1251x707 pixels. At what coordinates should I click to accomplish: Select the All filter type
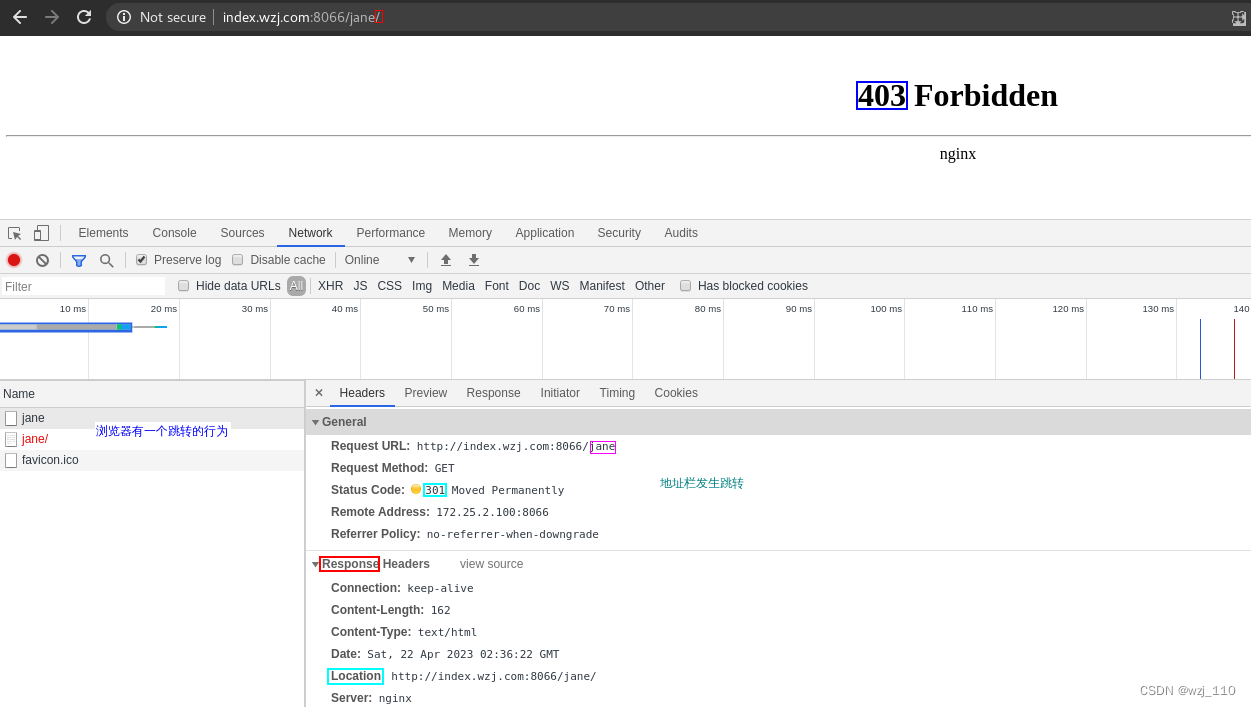296,286
